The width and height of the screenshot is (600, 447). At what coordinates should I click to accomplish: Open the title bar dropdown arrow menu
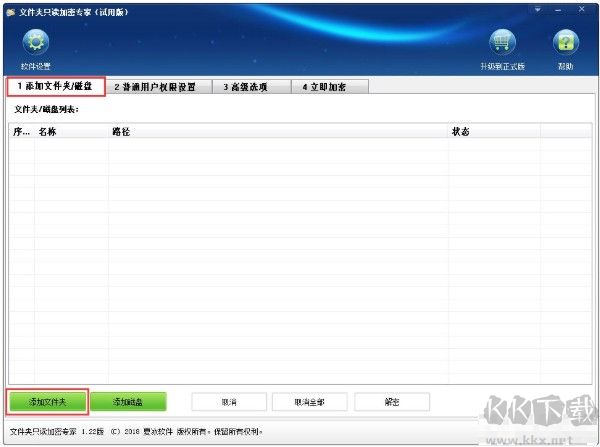538,10
